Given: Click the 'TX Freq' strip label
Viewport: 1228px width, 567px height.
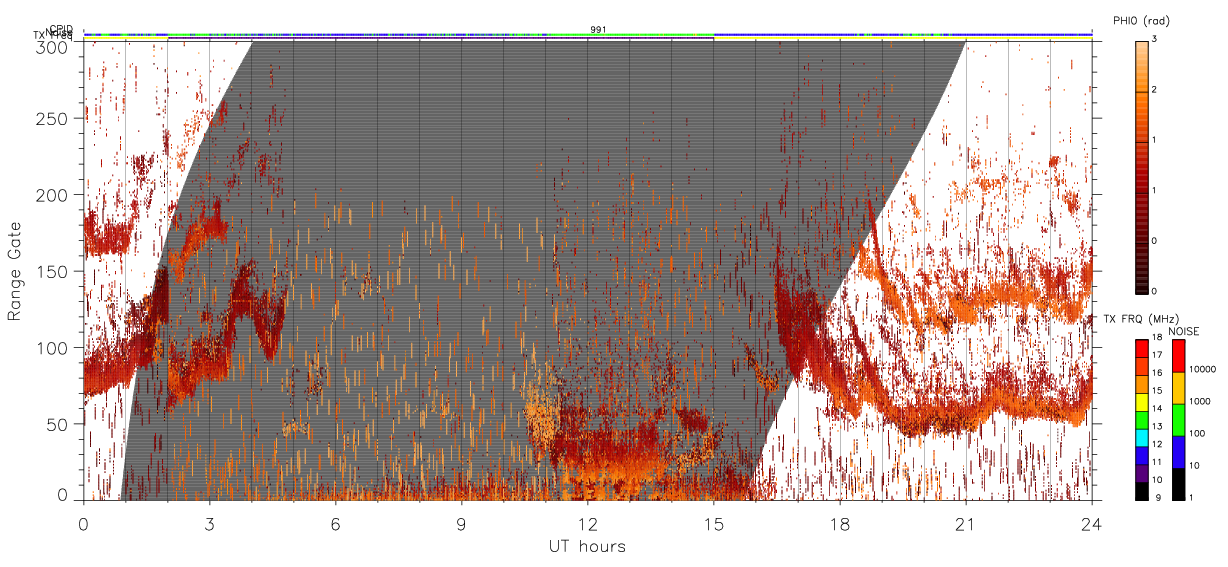Looking at the screenshot, I should 55,36.
